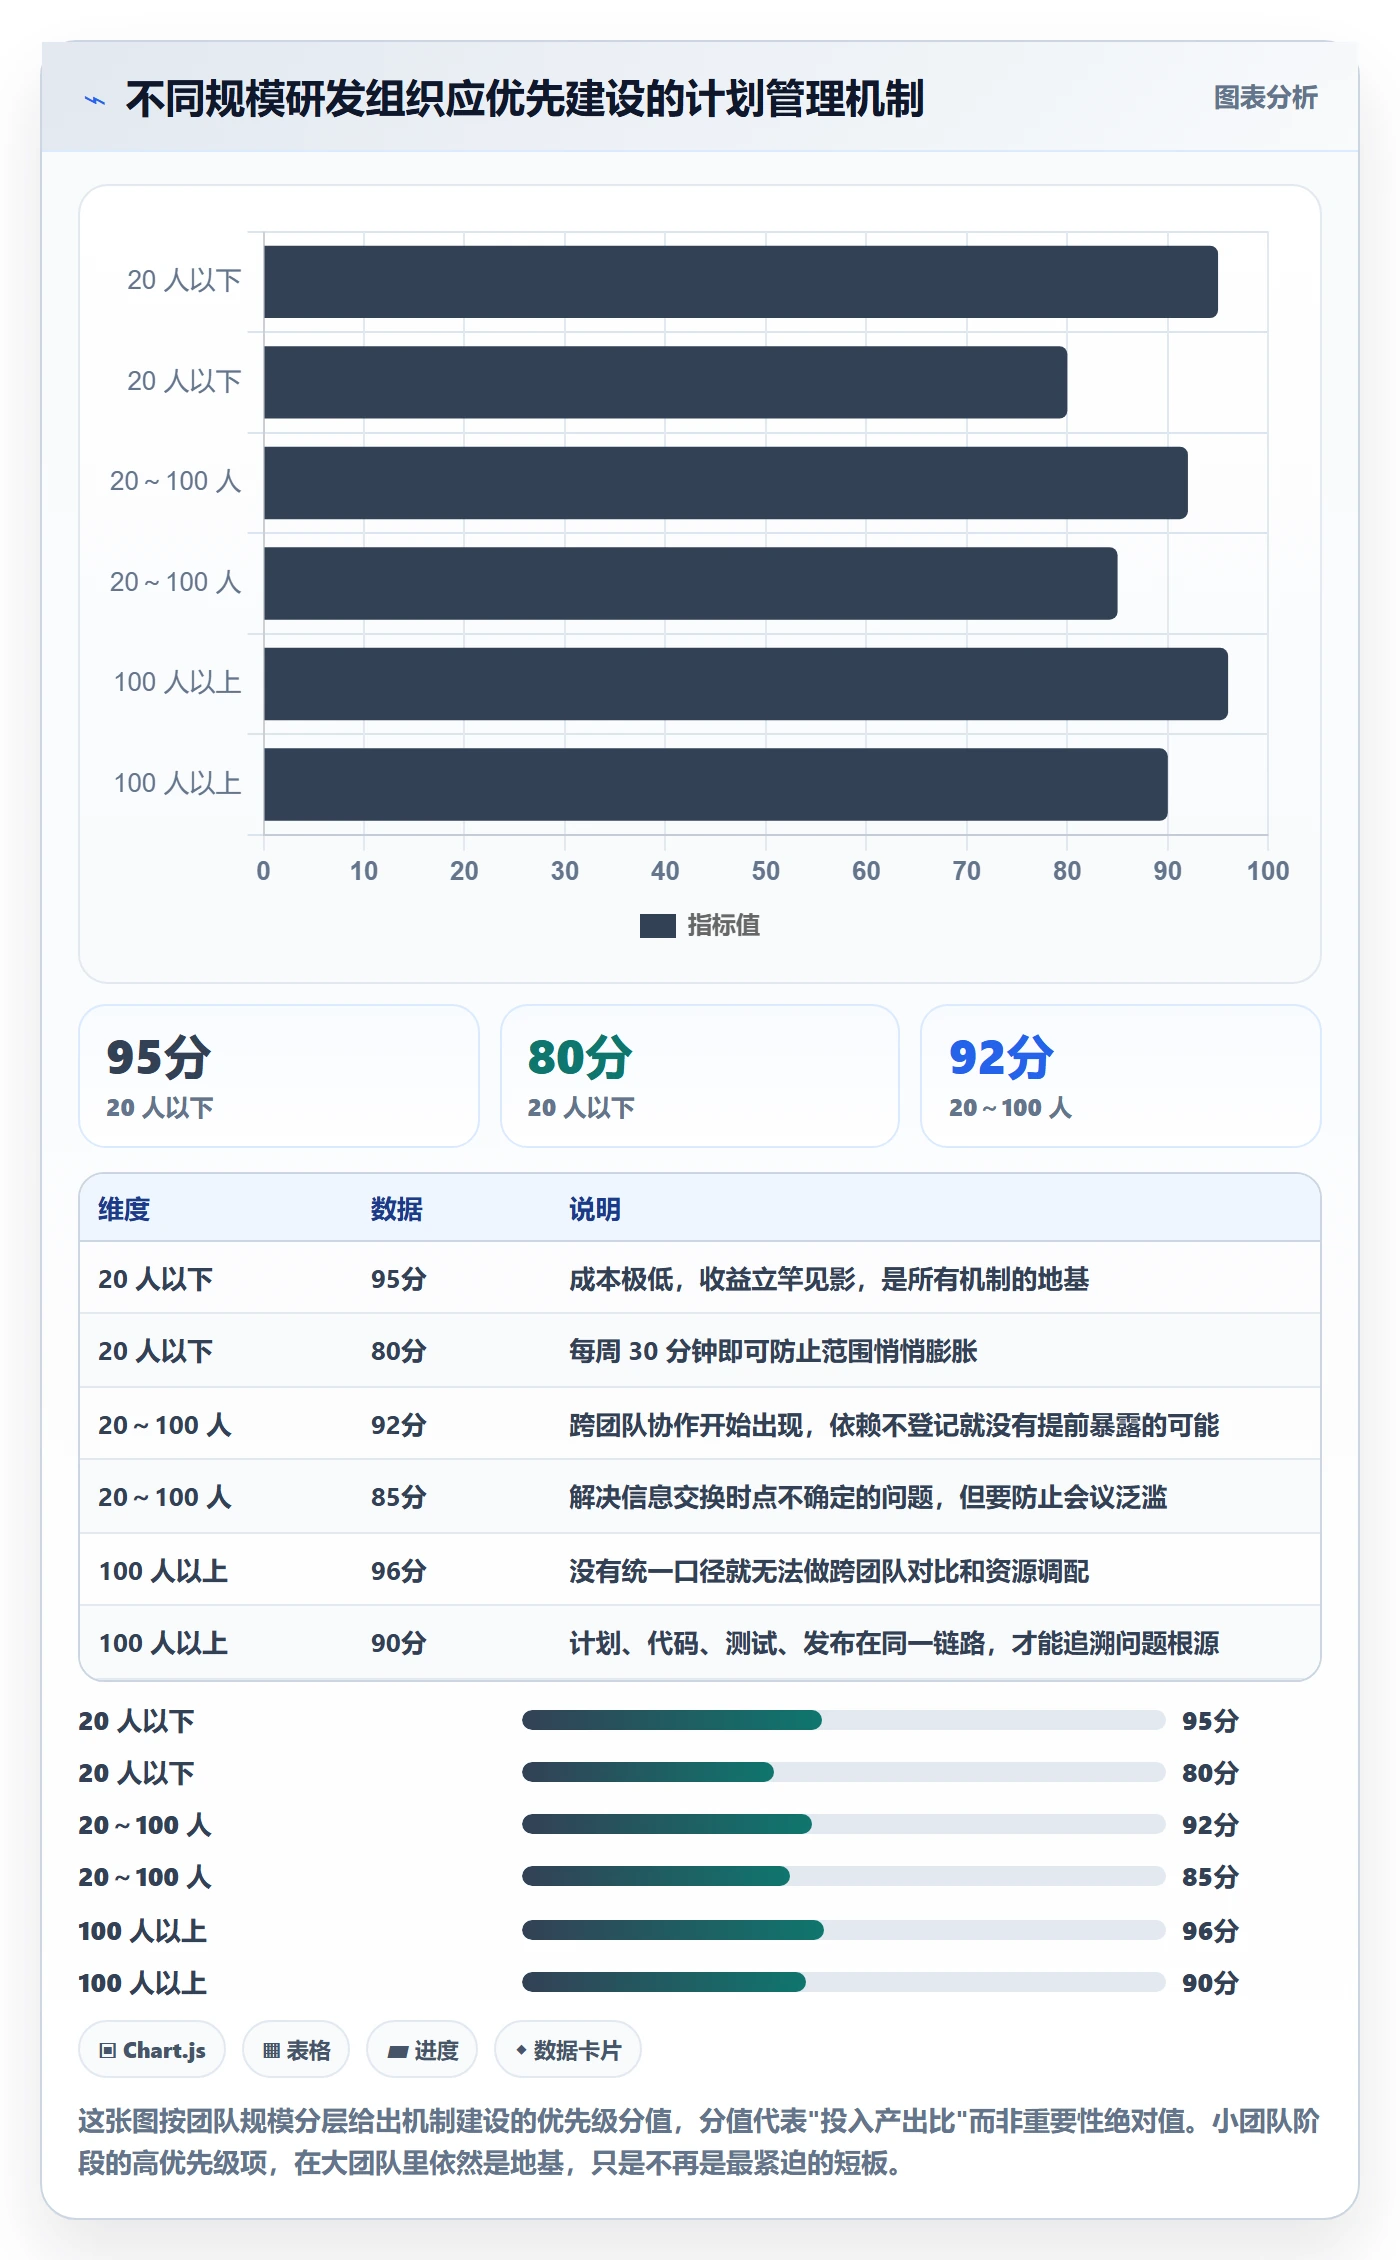The width and height of the screenshot is (1400, 2260).
Task: Click the 95分 progress bar
Action: (x=843, y=1720)
